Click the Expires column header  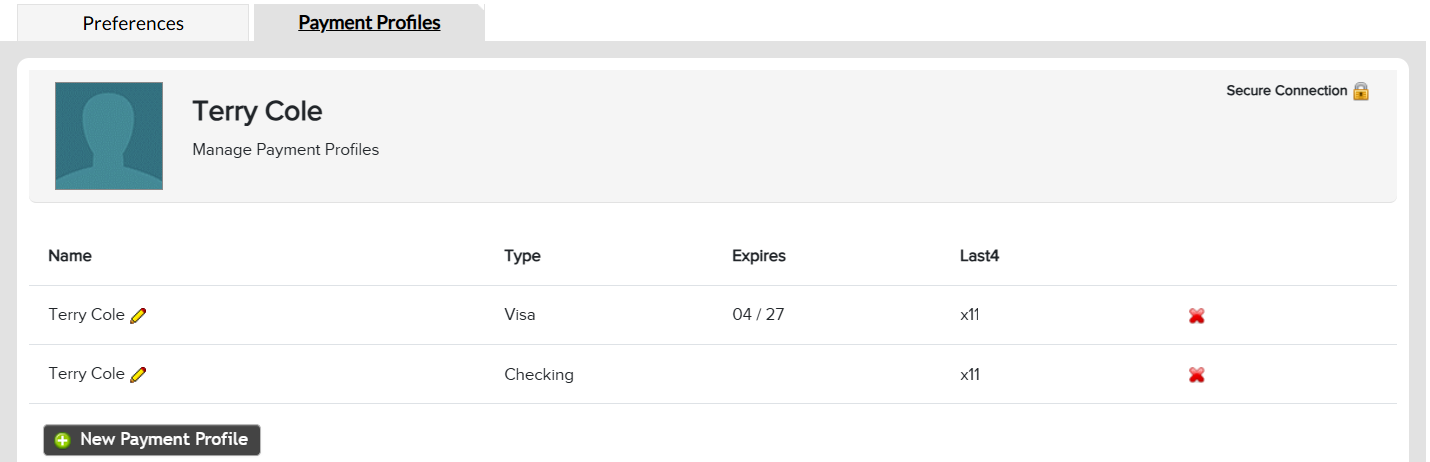(759, 256)
